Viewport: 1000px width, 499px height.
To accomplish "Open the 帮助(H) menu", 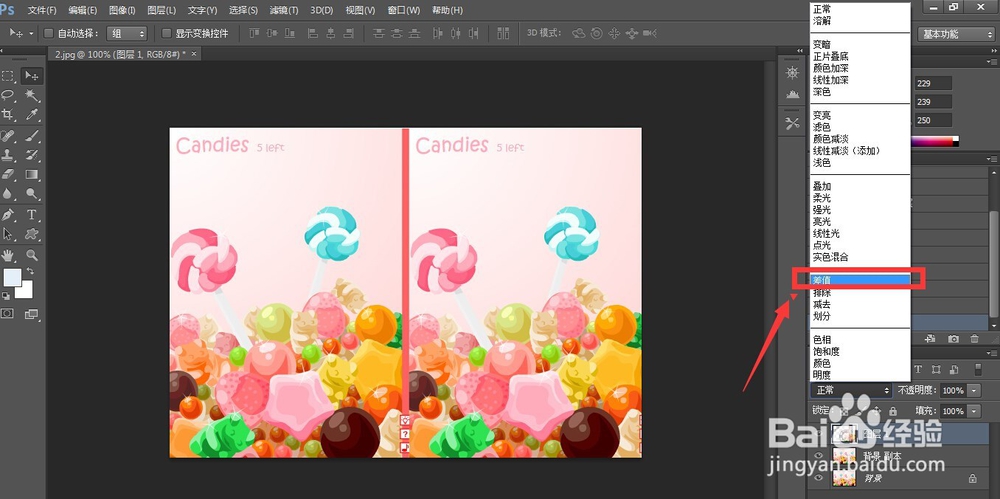I will [448, 10].
